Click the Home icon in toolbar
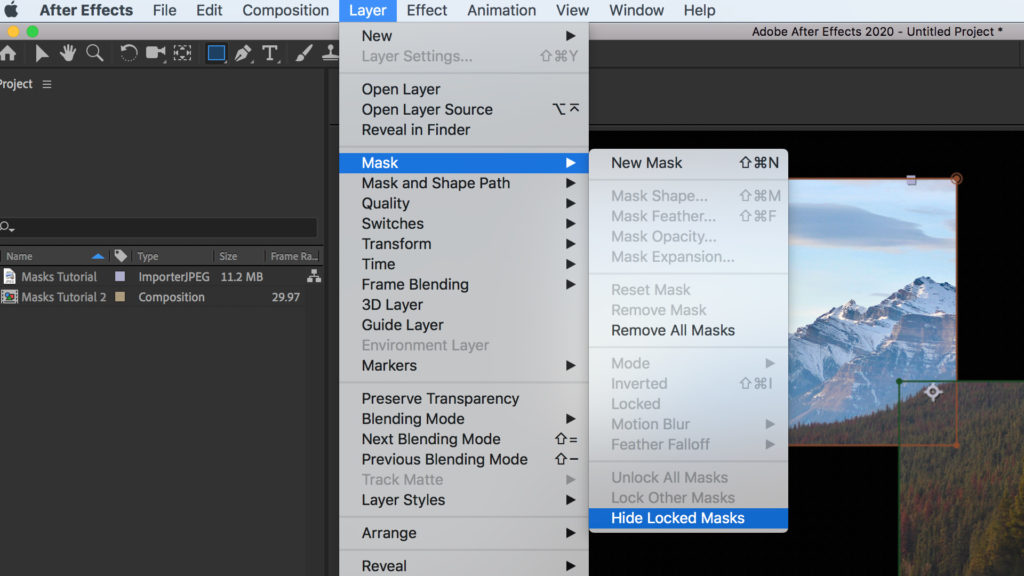This screenshot has width=1024, height=576. (x=8, y=53)
